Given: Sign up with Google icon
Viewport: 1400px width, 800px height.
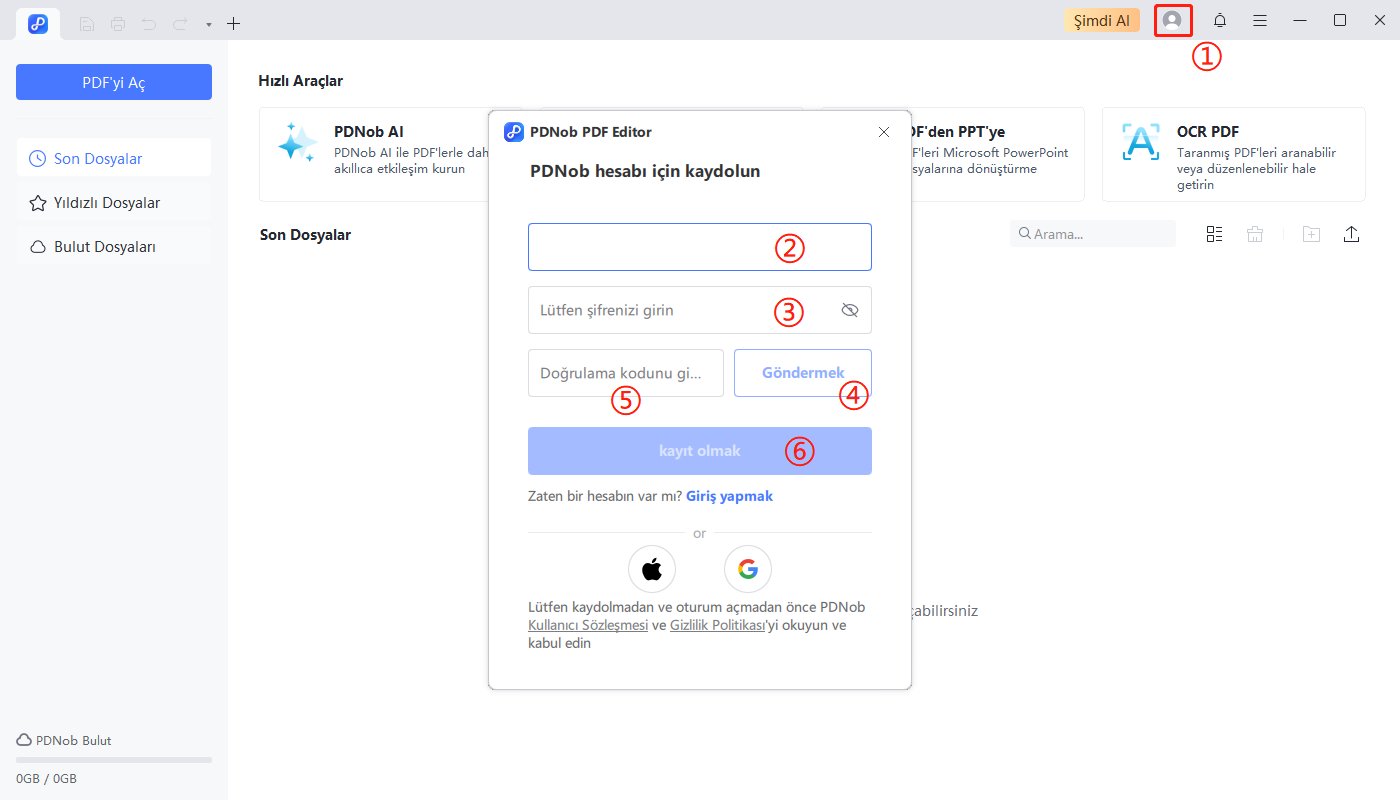Looking at the screenshot, I should (748, 570).
